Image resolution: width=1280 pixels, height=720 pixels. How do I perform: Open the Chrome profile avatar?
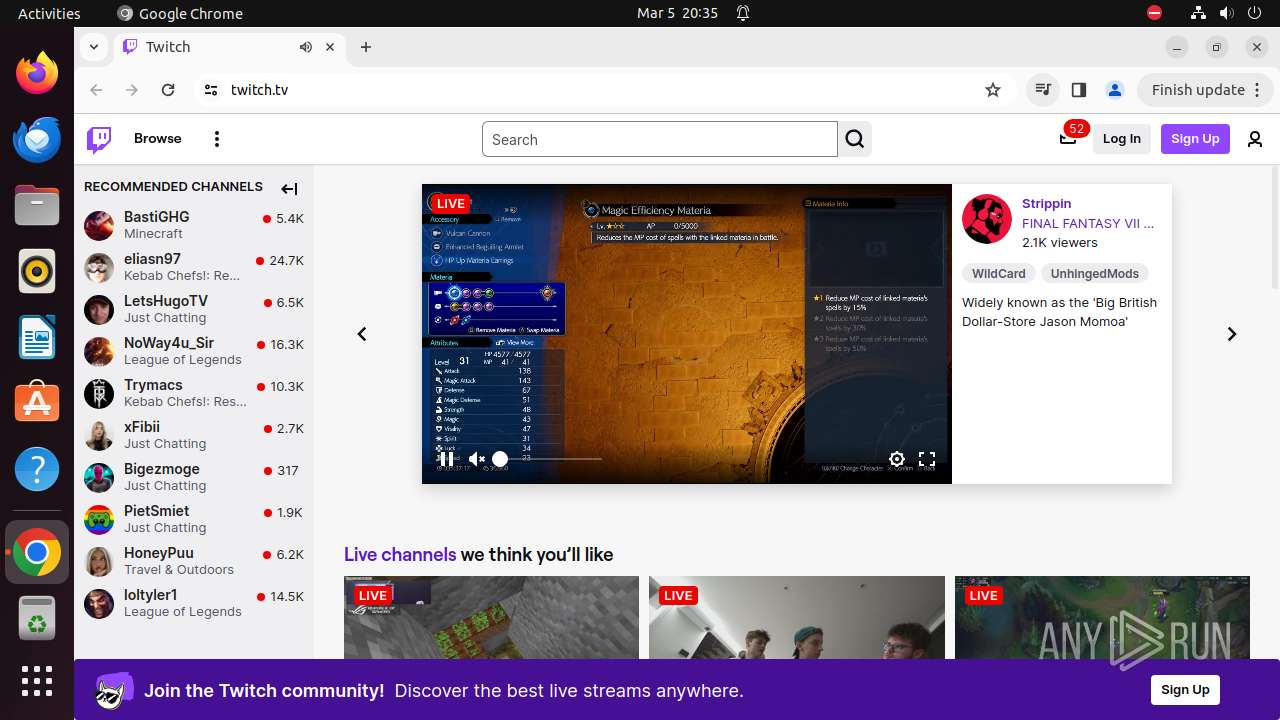point(1115,90)
